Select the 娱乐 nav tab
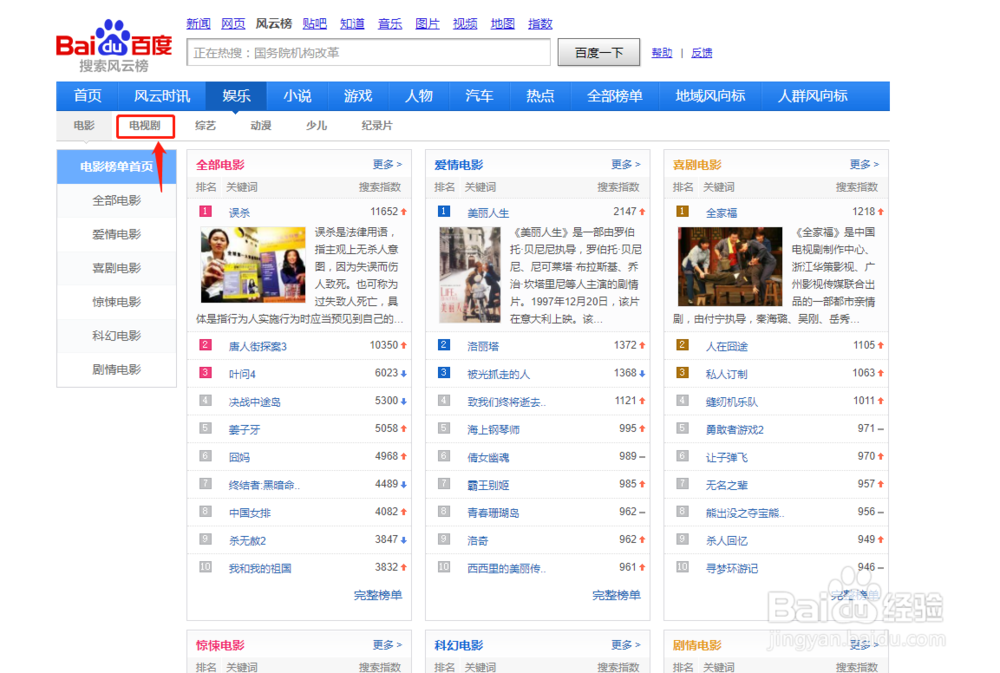Screen dimensions: 1000x673 236,96
